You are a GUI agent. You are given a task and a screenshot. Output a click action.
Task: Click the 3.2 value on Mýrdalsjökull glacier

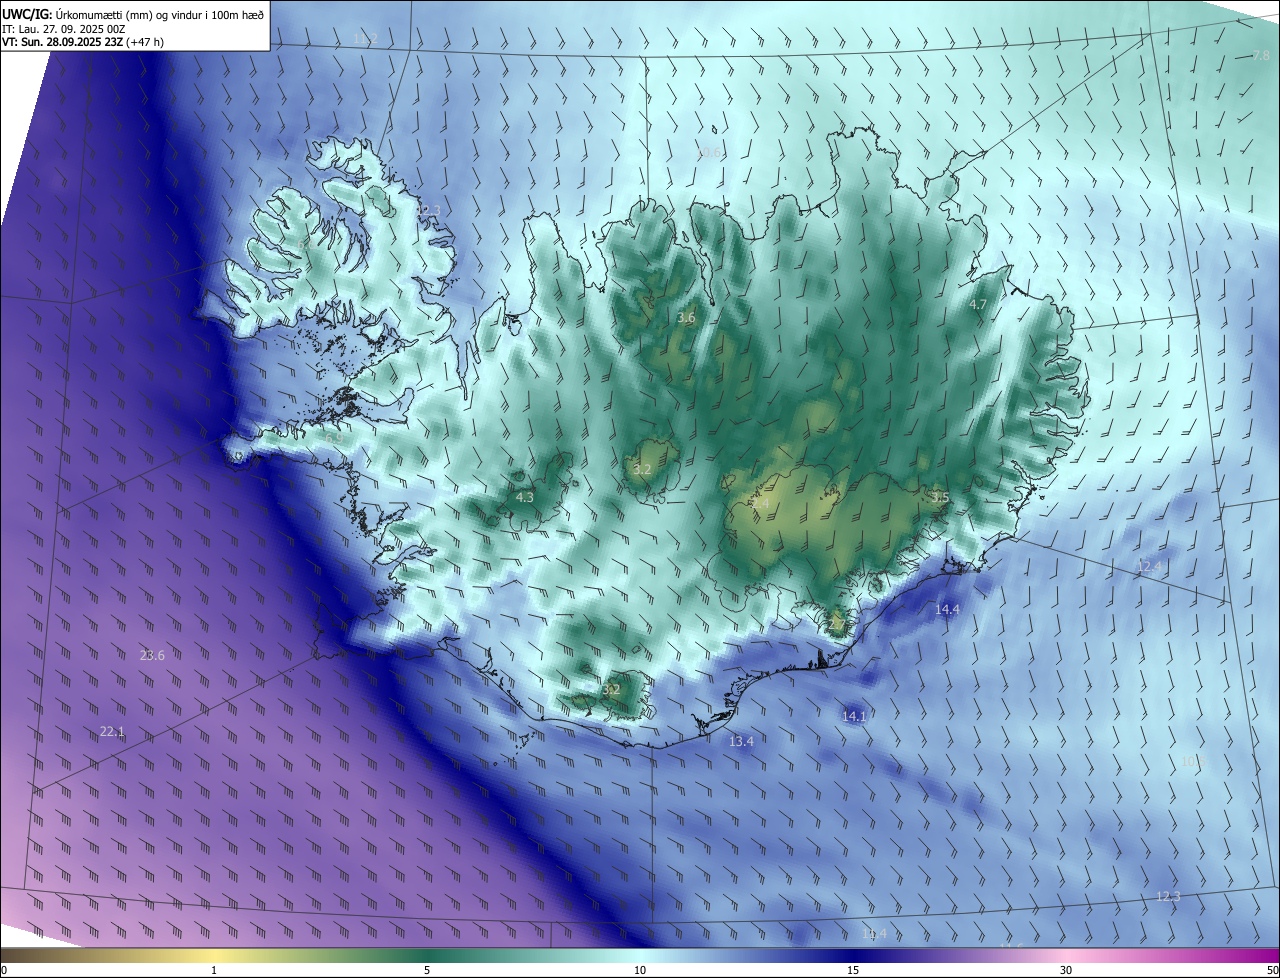[611, 689]
